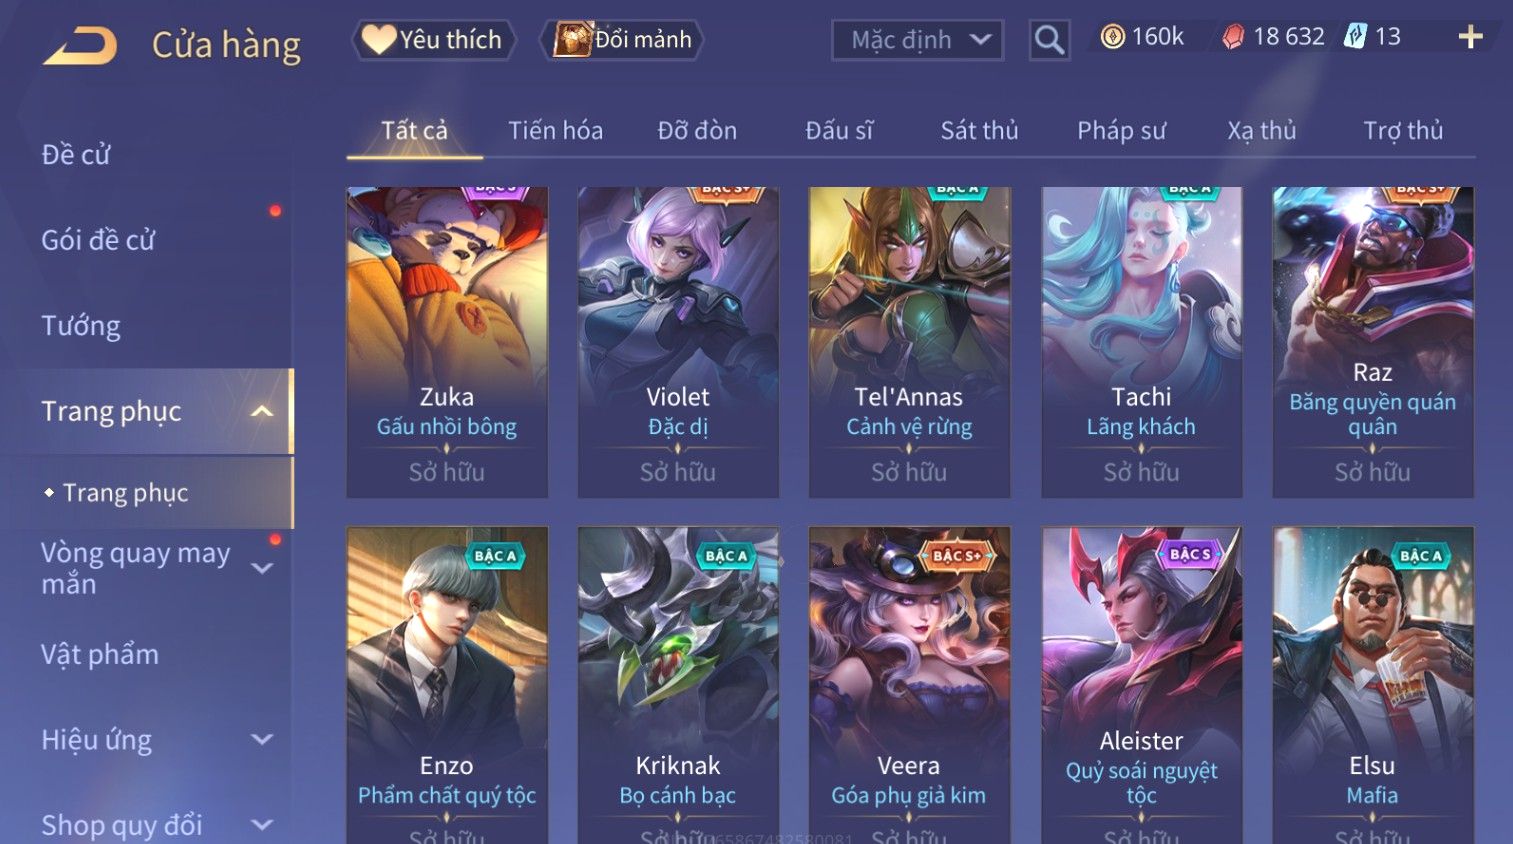
Task: Open Yêu thích favorites heart button
Action: point(433,40)
